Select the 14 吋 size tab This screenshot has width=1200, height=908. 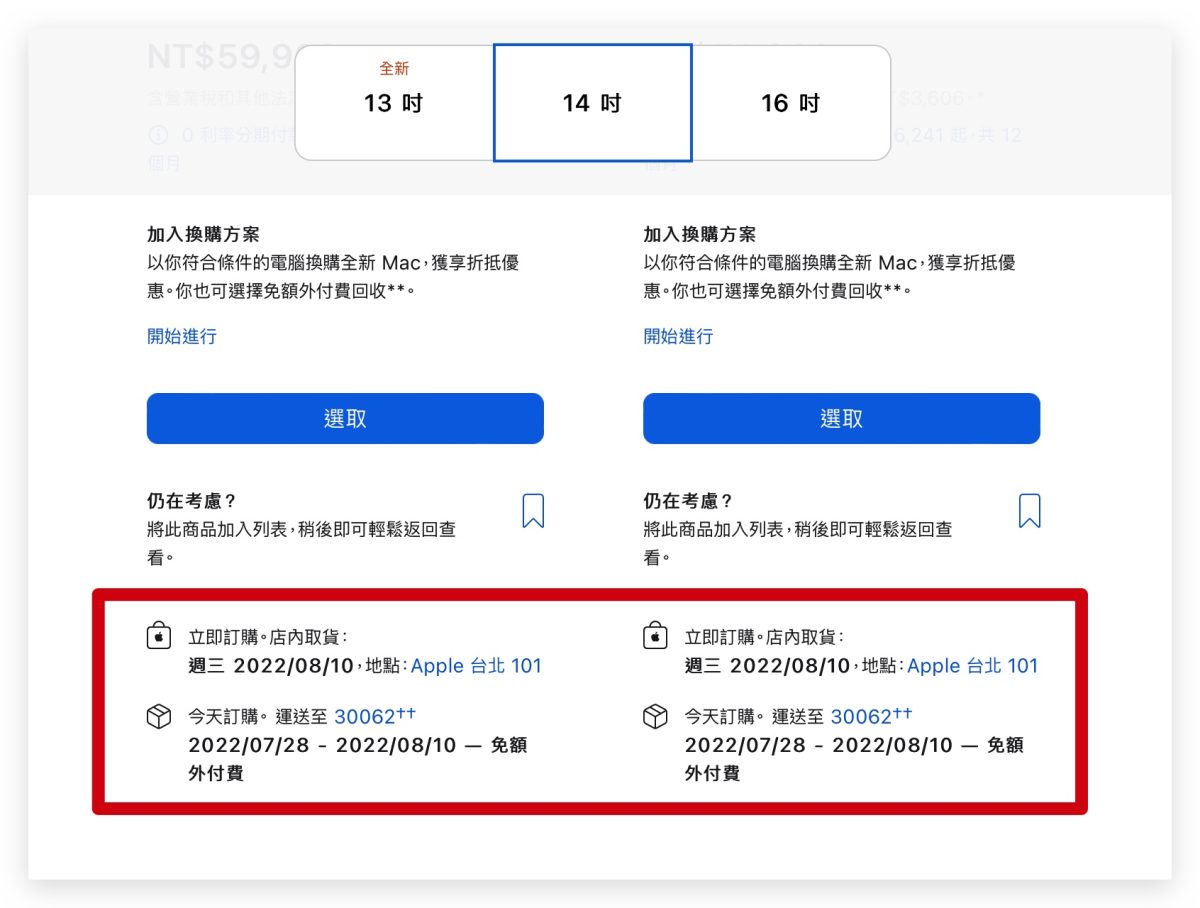pyautogui.click(x=592, y=102)
